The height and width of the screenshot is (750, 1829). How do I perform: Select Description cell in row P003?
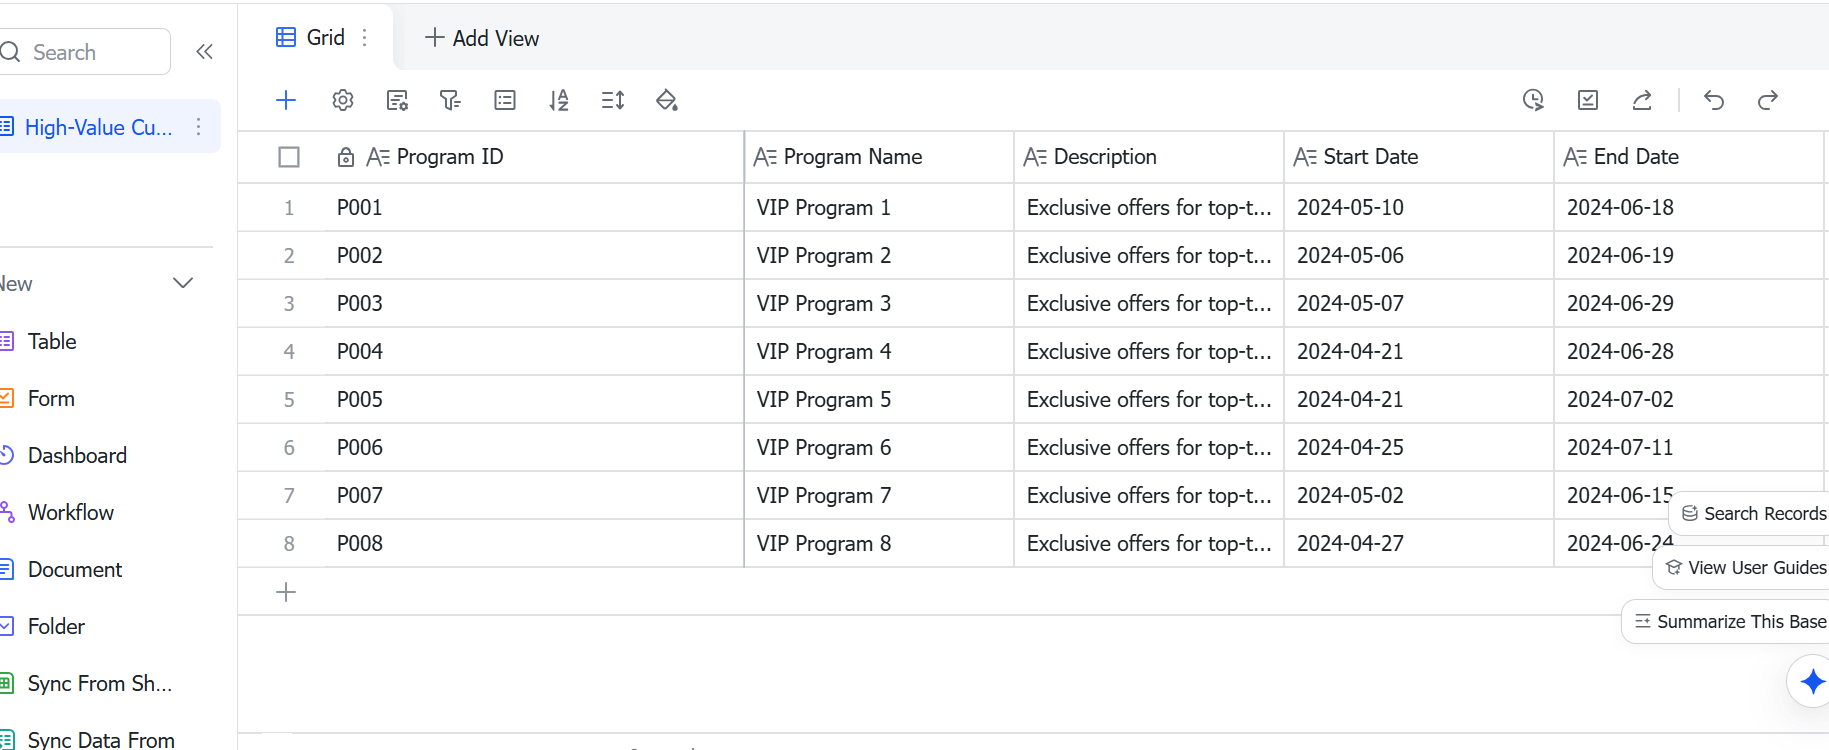pyautogui.click(x=1149, y=303)
